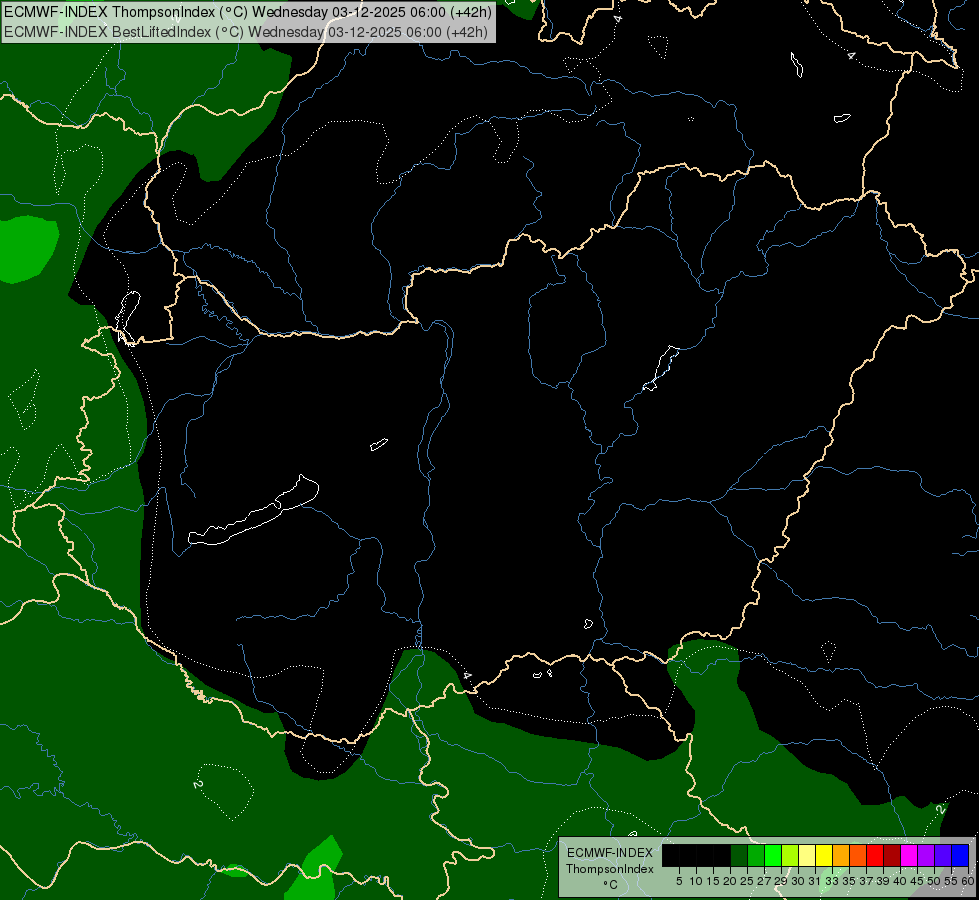Click the legend tick value 33
This screenshot has height=900, width=979.
click(x=832, y=881)
